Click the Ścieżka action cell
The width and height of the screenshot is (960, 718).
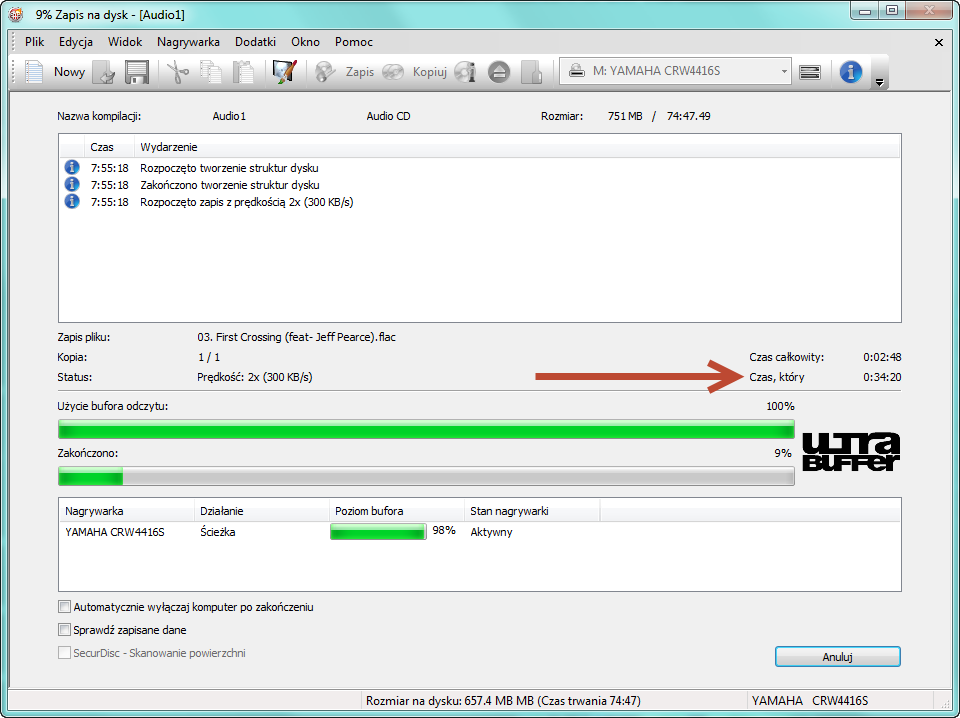[x=218, y=532]
